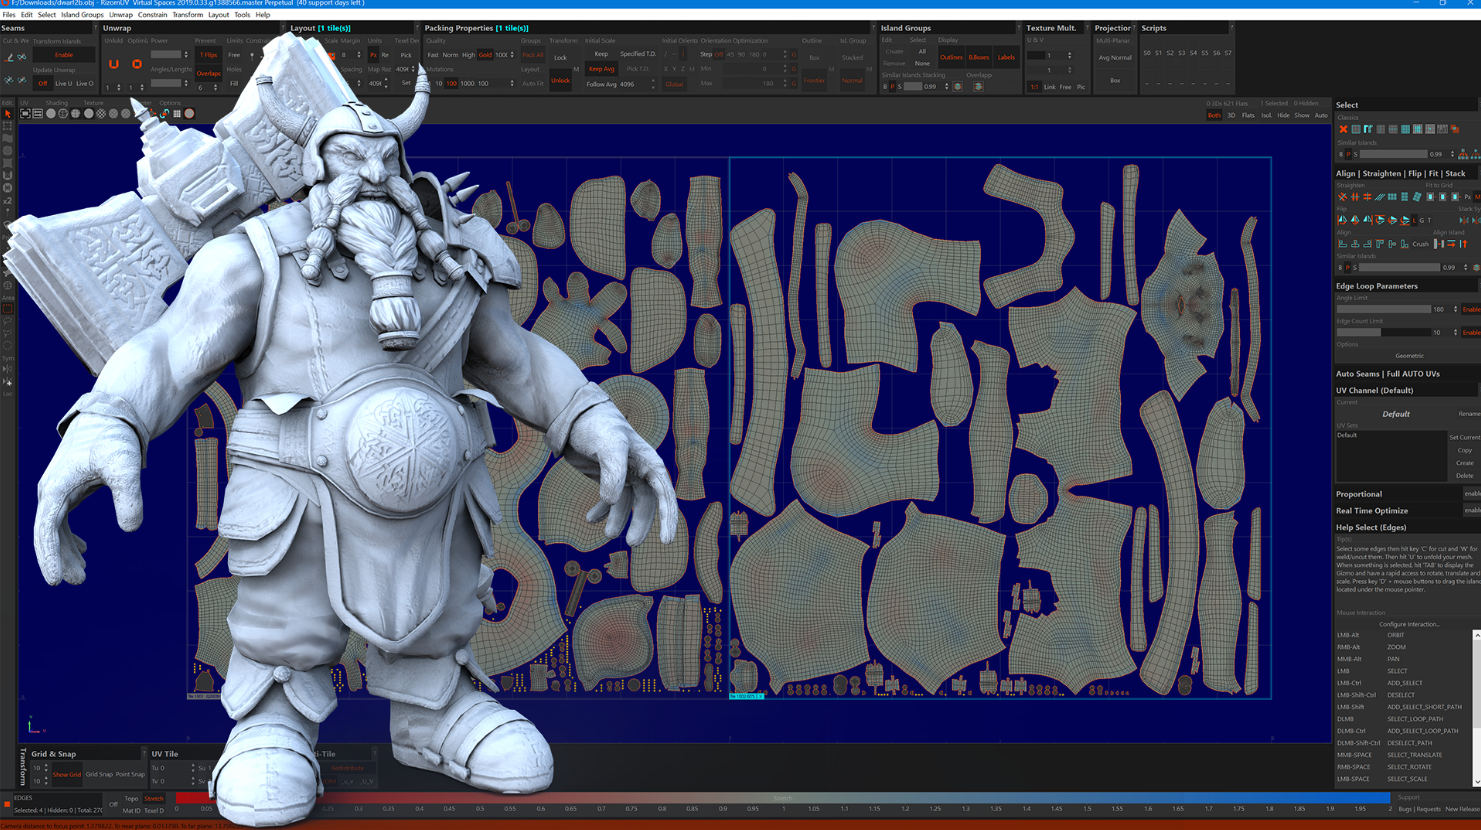Viewport: 1481px width, 830px height.
Task: Click the similar islands tree icon in Select panel
Action: pyautogui.click(x=1463, y=154)
